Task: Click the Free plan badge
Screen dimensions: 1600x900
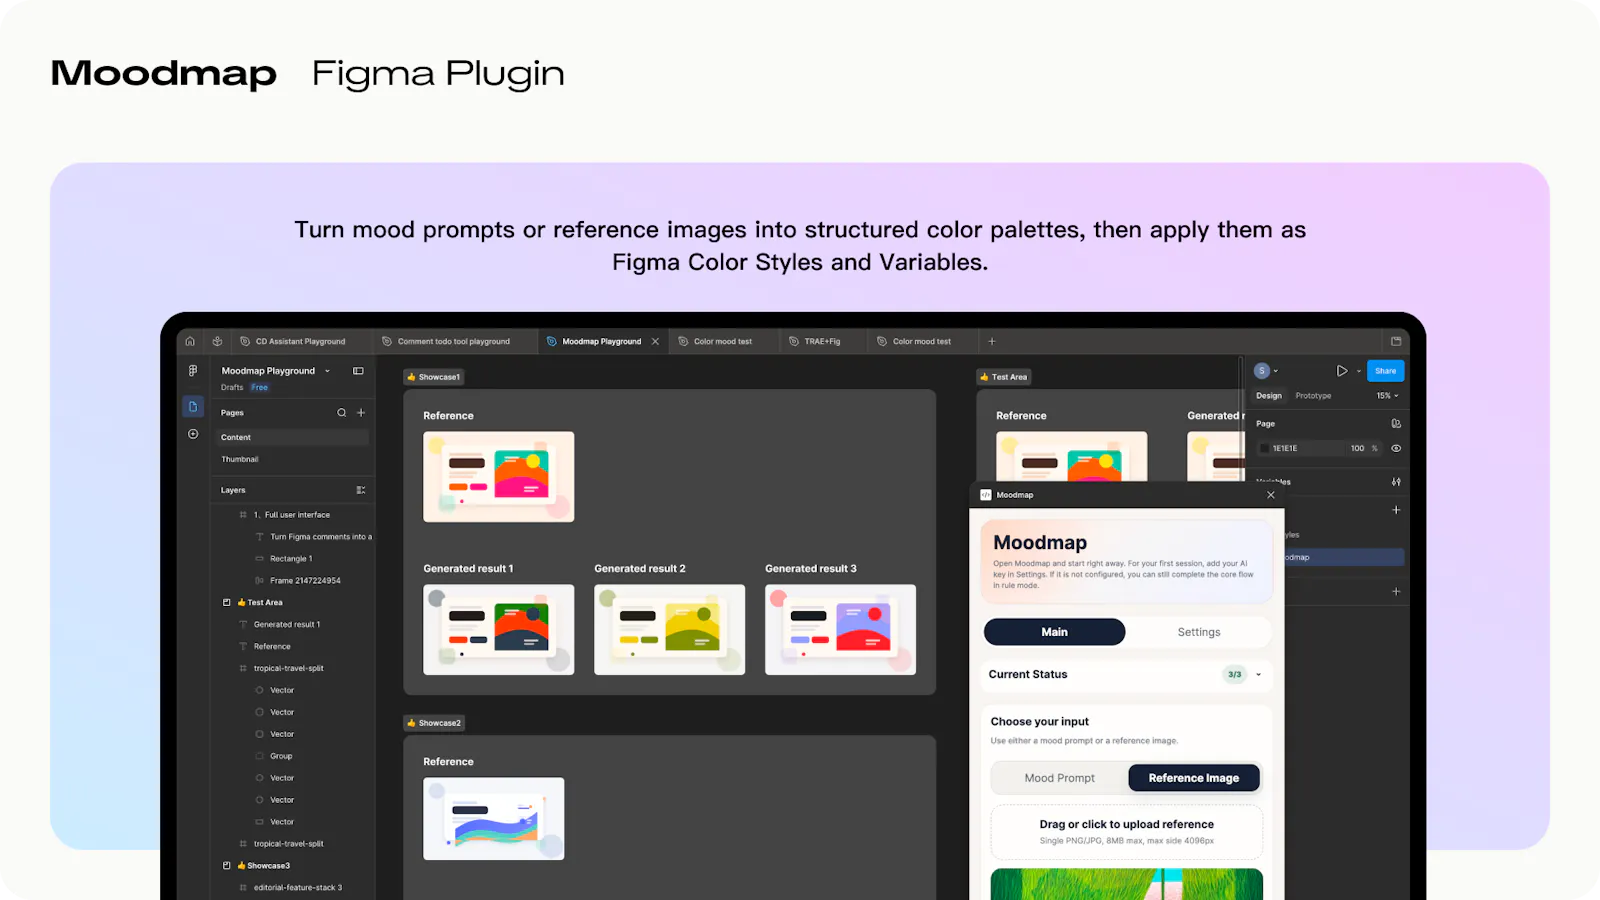Action: pyautogui.click(x=260, y=388)
